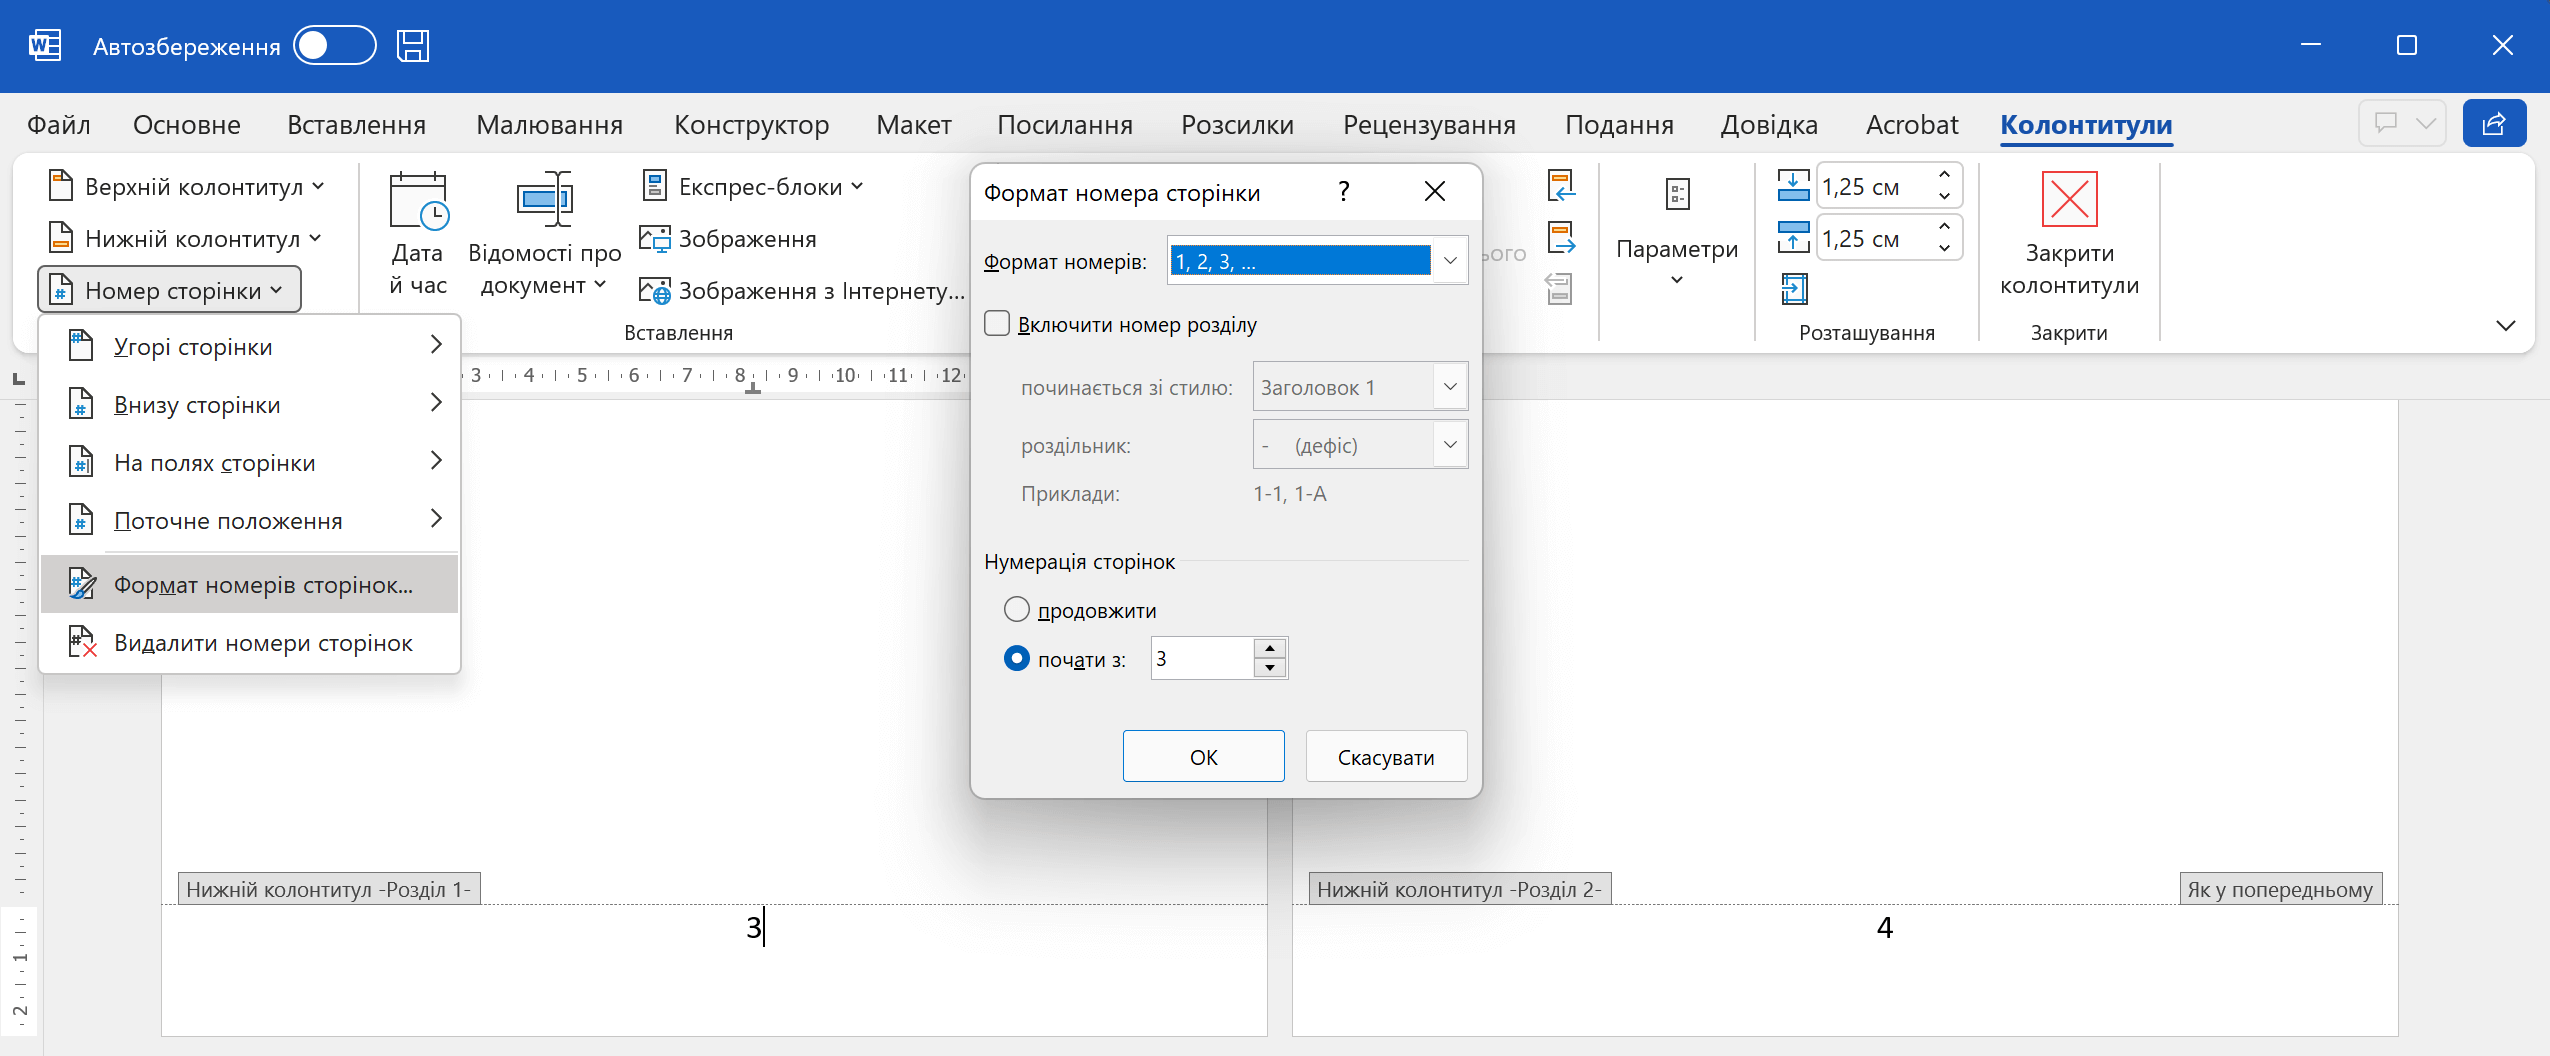Click the red Close Header and Footer icon

[x=2069, y=199]
